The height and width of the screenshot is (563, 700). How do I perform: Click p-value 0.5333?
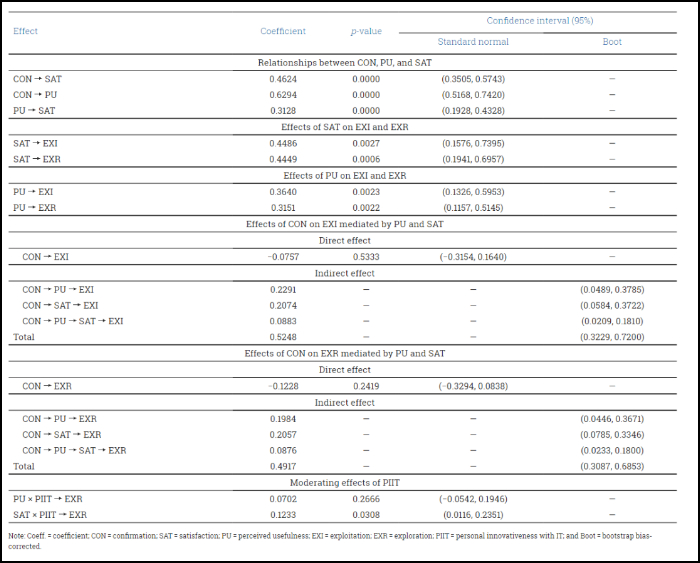pos(366,257)
